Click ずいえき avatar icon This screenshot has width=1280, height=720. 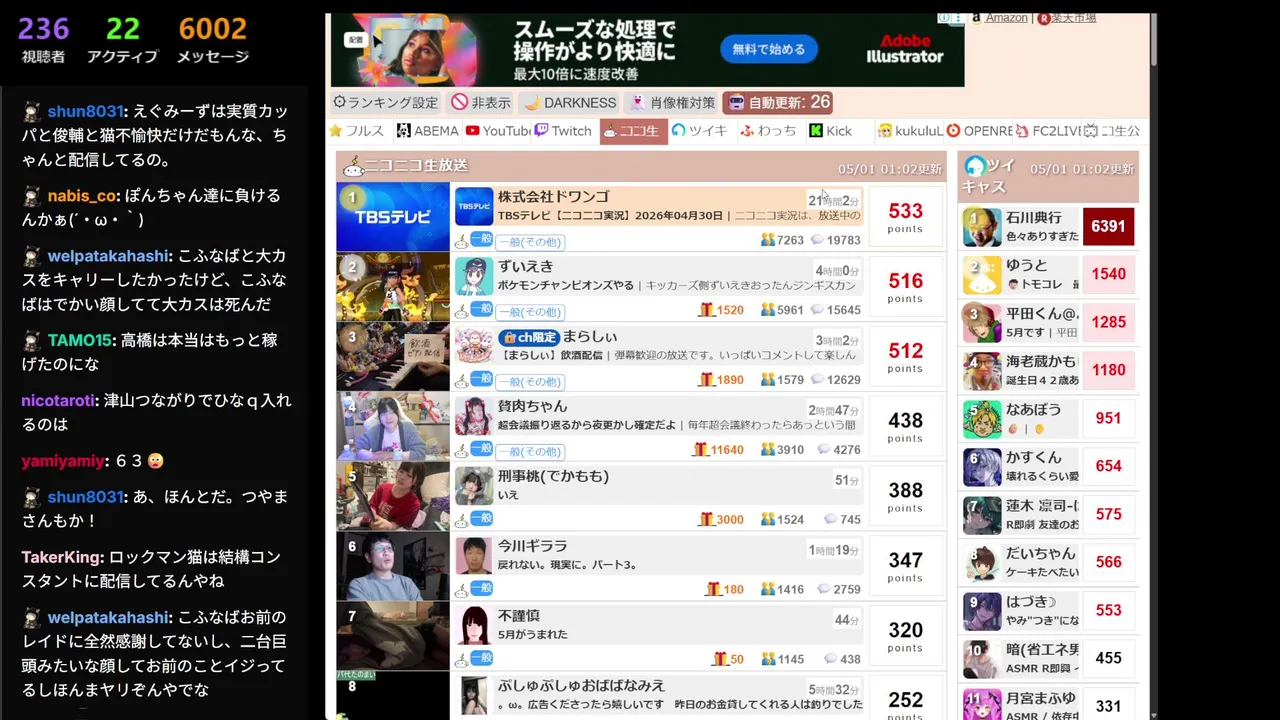tap(474, 276)
